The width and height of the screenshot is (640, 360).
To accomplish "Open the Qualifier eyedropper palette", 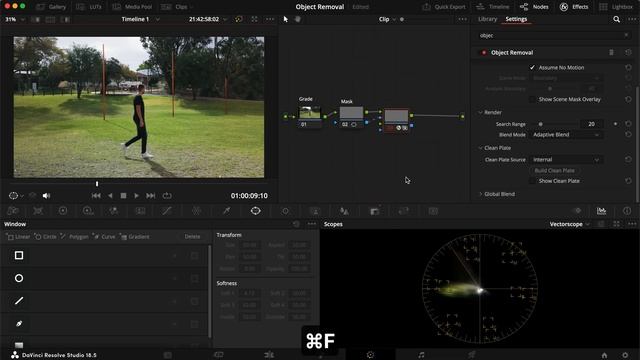I will [x=226, y=211].
